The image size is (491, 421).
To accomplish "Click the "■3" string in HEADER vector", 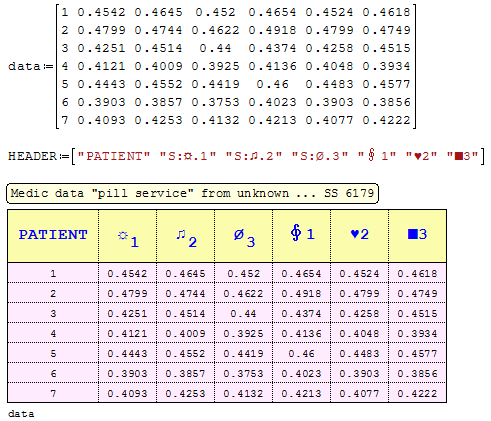I will click(x=462, y=156).
